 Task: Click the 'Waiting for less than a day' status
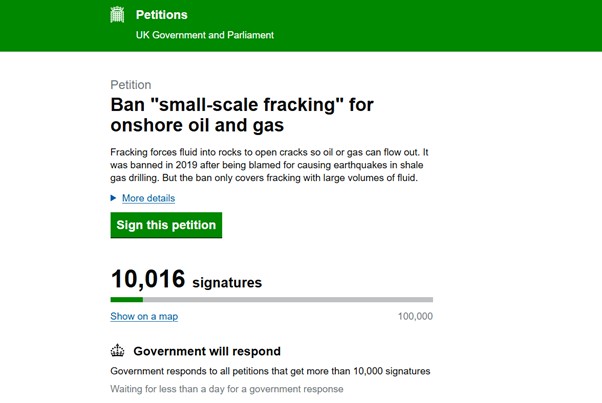click(227, 389)
